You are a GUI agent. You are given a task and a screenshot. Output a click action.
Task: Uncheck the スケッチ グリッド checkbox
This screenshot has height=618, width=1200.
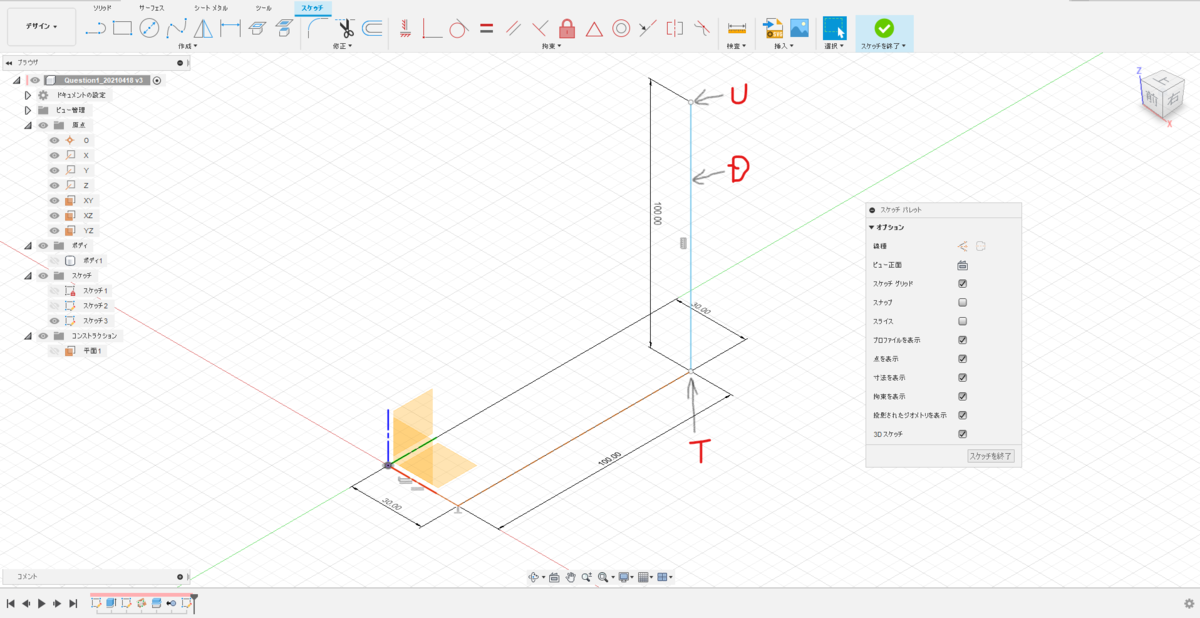(x=962, y=284)
